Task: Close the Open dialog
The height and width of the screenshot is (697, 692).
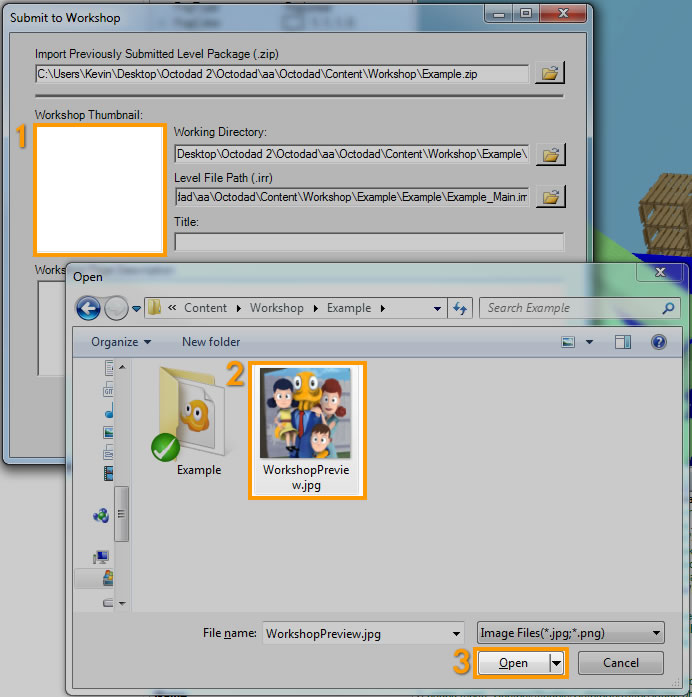Action: point(660,272)
